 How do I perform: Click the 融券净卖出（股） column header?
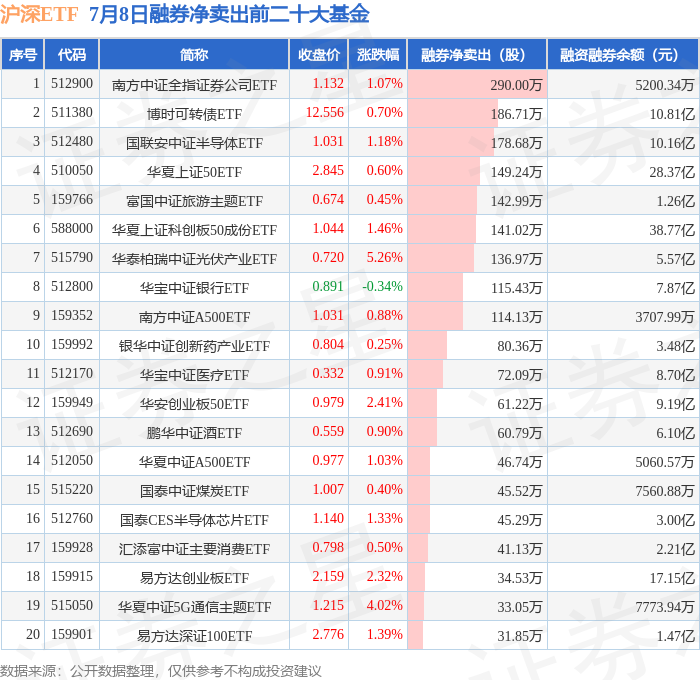coord(477,55)
